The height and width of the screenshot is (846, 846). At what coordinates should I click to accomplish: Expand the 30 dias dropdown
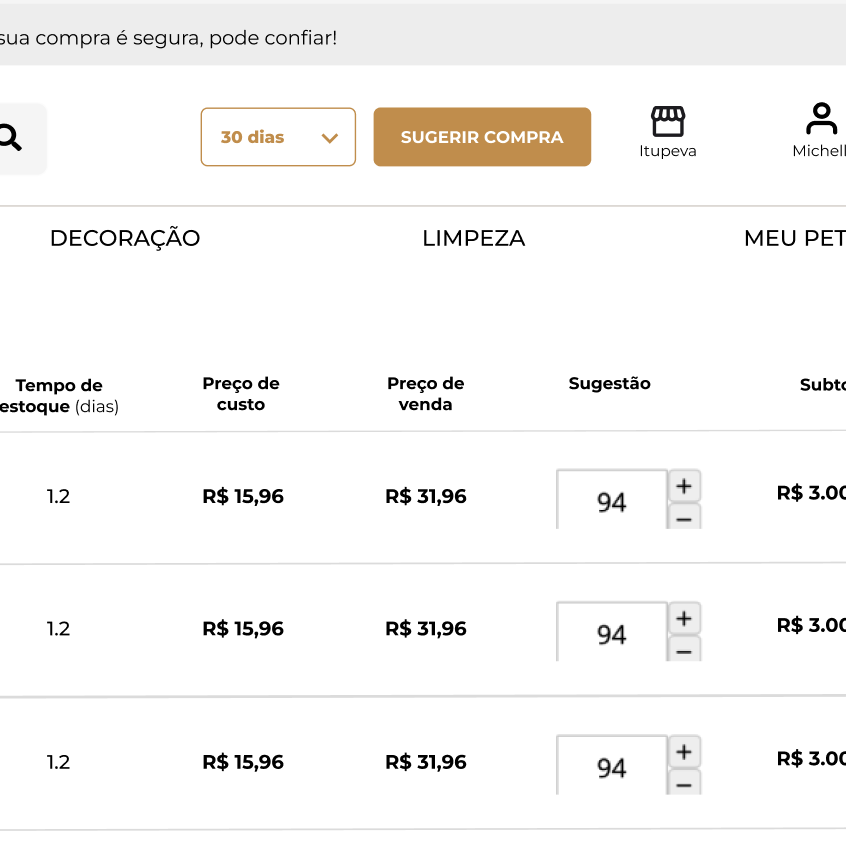(x=278, y=137)
